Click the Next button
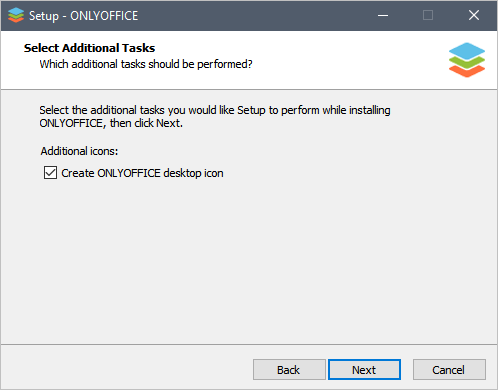Image resolution: width=498 pixels, height=390 pixels. point(364,370)
